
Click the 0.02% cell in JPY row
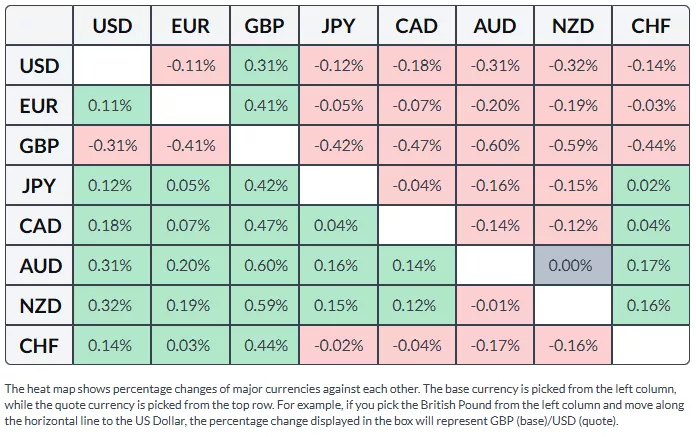tap(651, 186)
